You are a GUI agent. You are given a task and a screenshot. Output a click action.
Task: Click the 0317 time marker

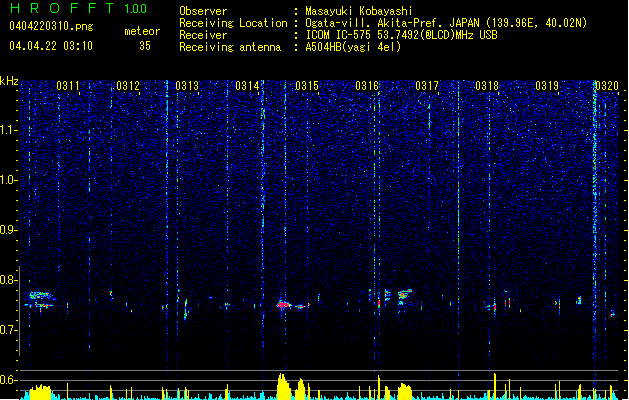tap(427, 86)
